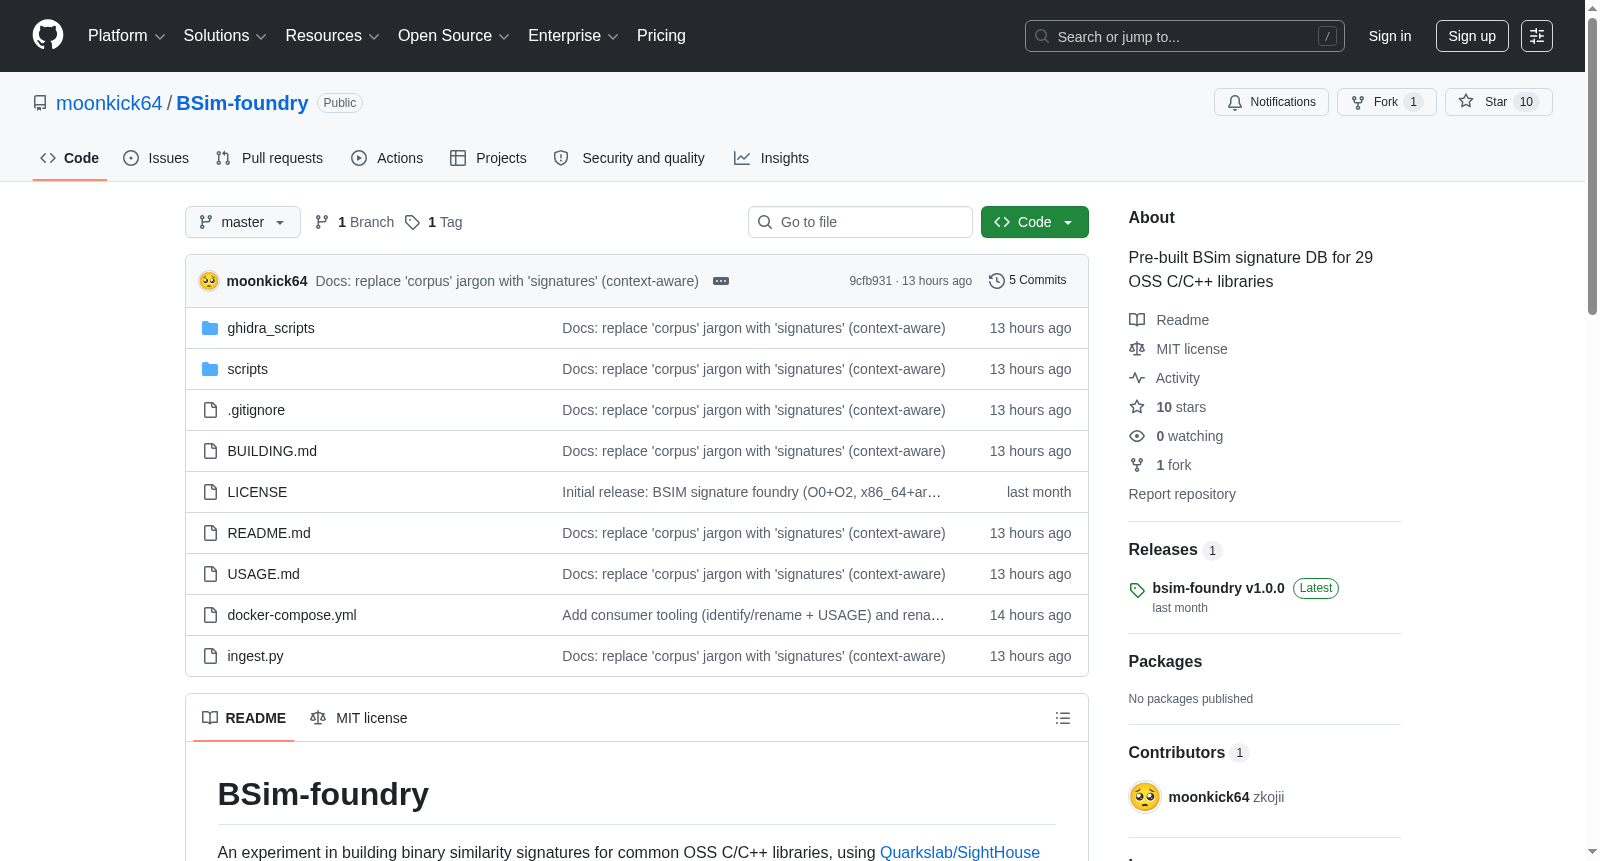The width and height of the screenshot is (1600, 861).
Task: Select the README tab in file viewer
Action: point(244,718)
